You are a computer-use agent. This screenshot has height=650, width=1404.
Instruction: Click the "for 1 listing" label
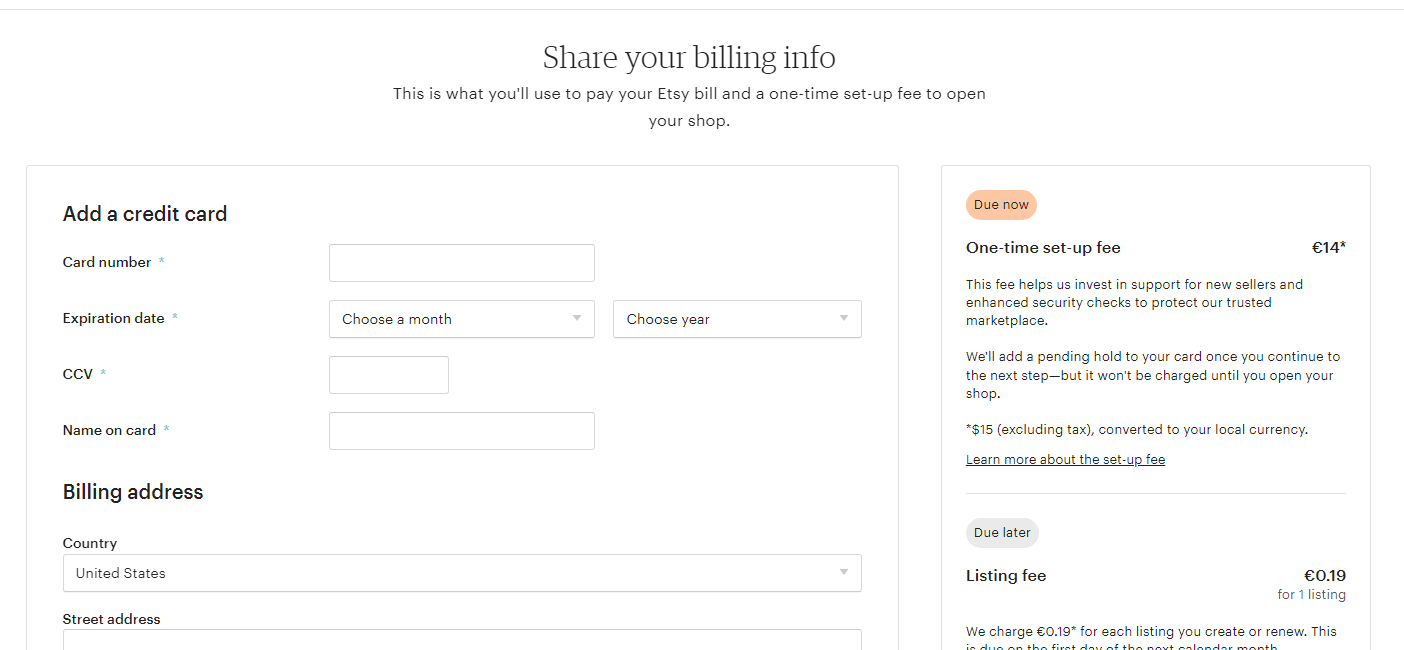pos(1311,594)
